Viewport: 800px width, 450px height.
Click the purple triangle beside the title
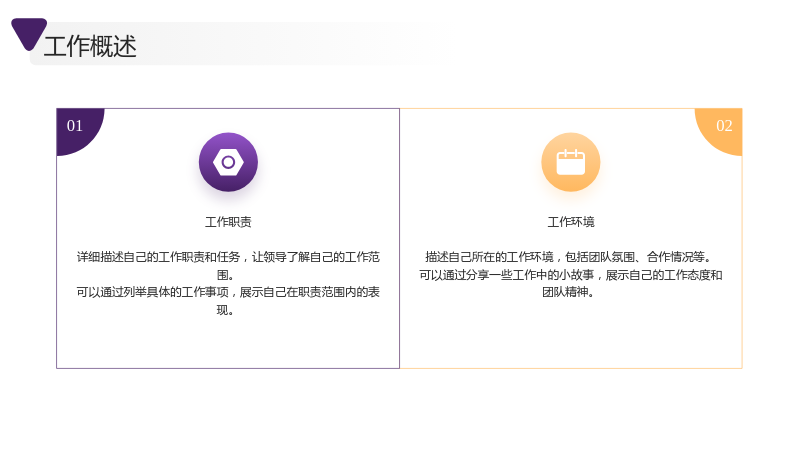pyautogui.click(x=29, y=34)
